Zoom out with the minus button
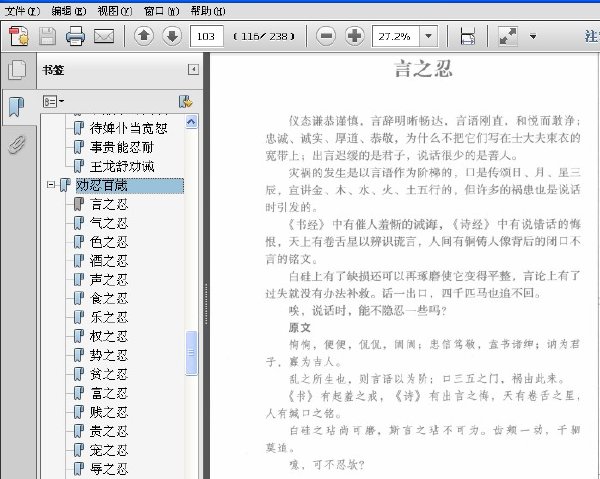This screenshot has height=479, width=600. point(326,36)
